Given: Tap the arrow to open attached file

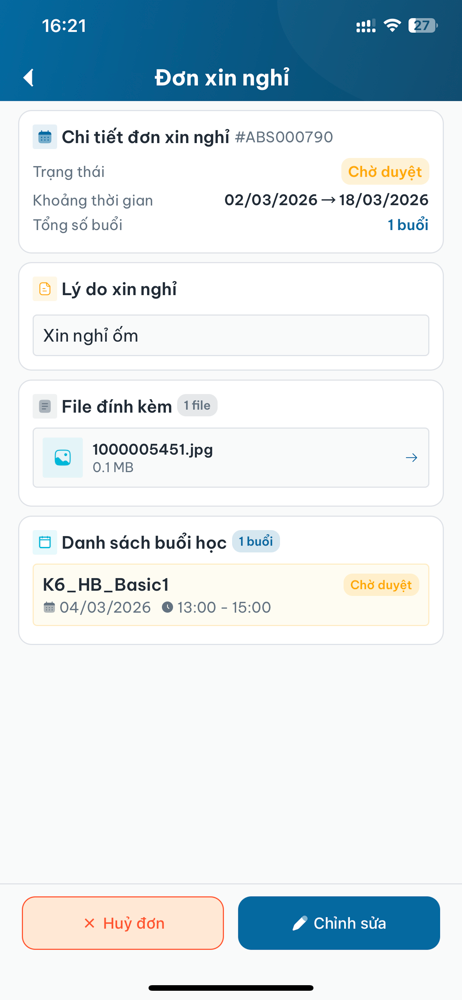Looking at the screenshot, I should (412, 457).
